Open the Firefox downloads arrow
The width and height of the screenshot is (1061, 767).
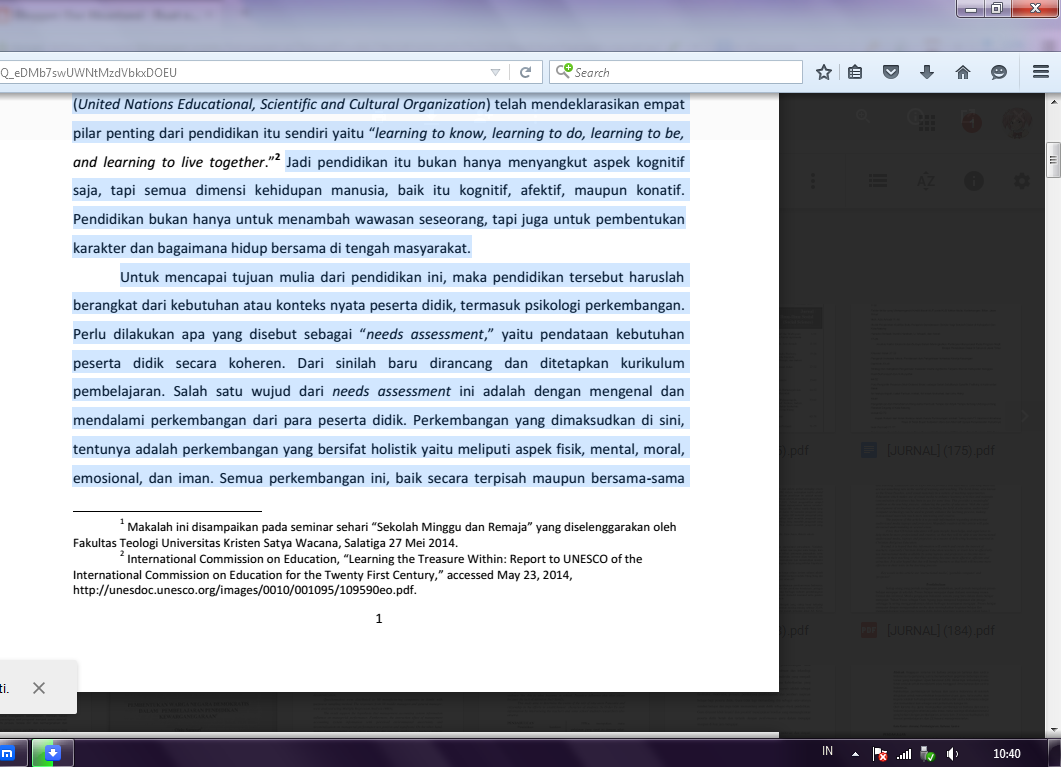927,72
